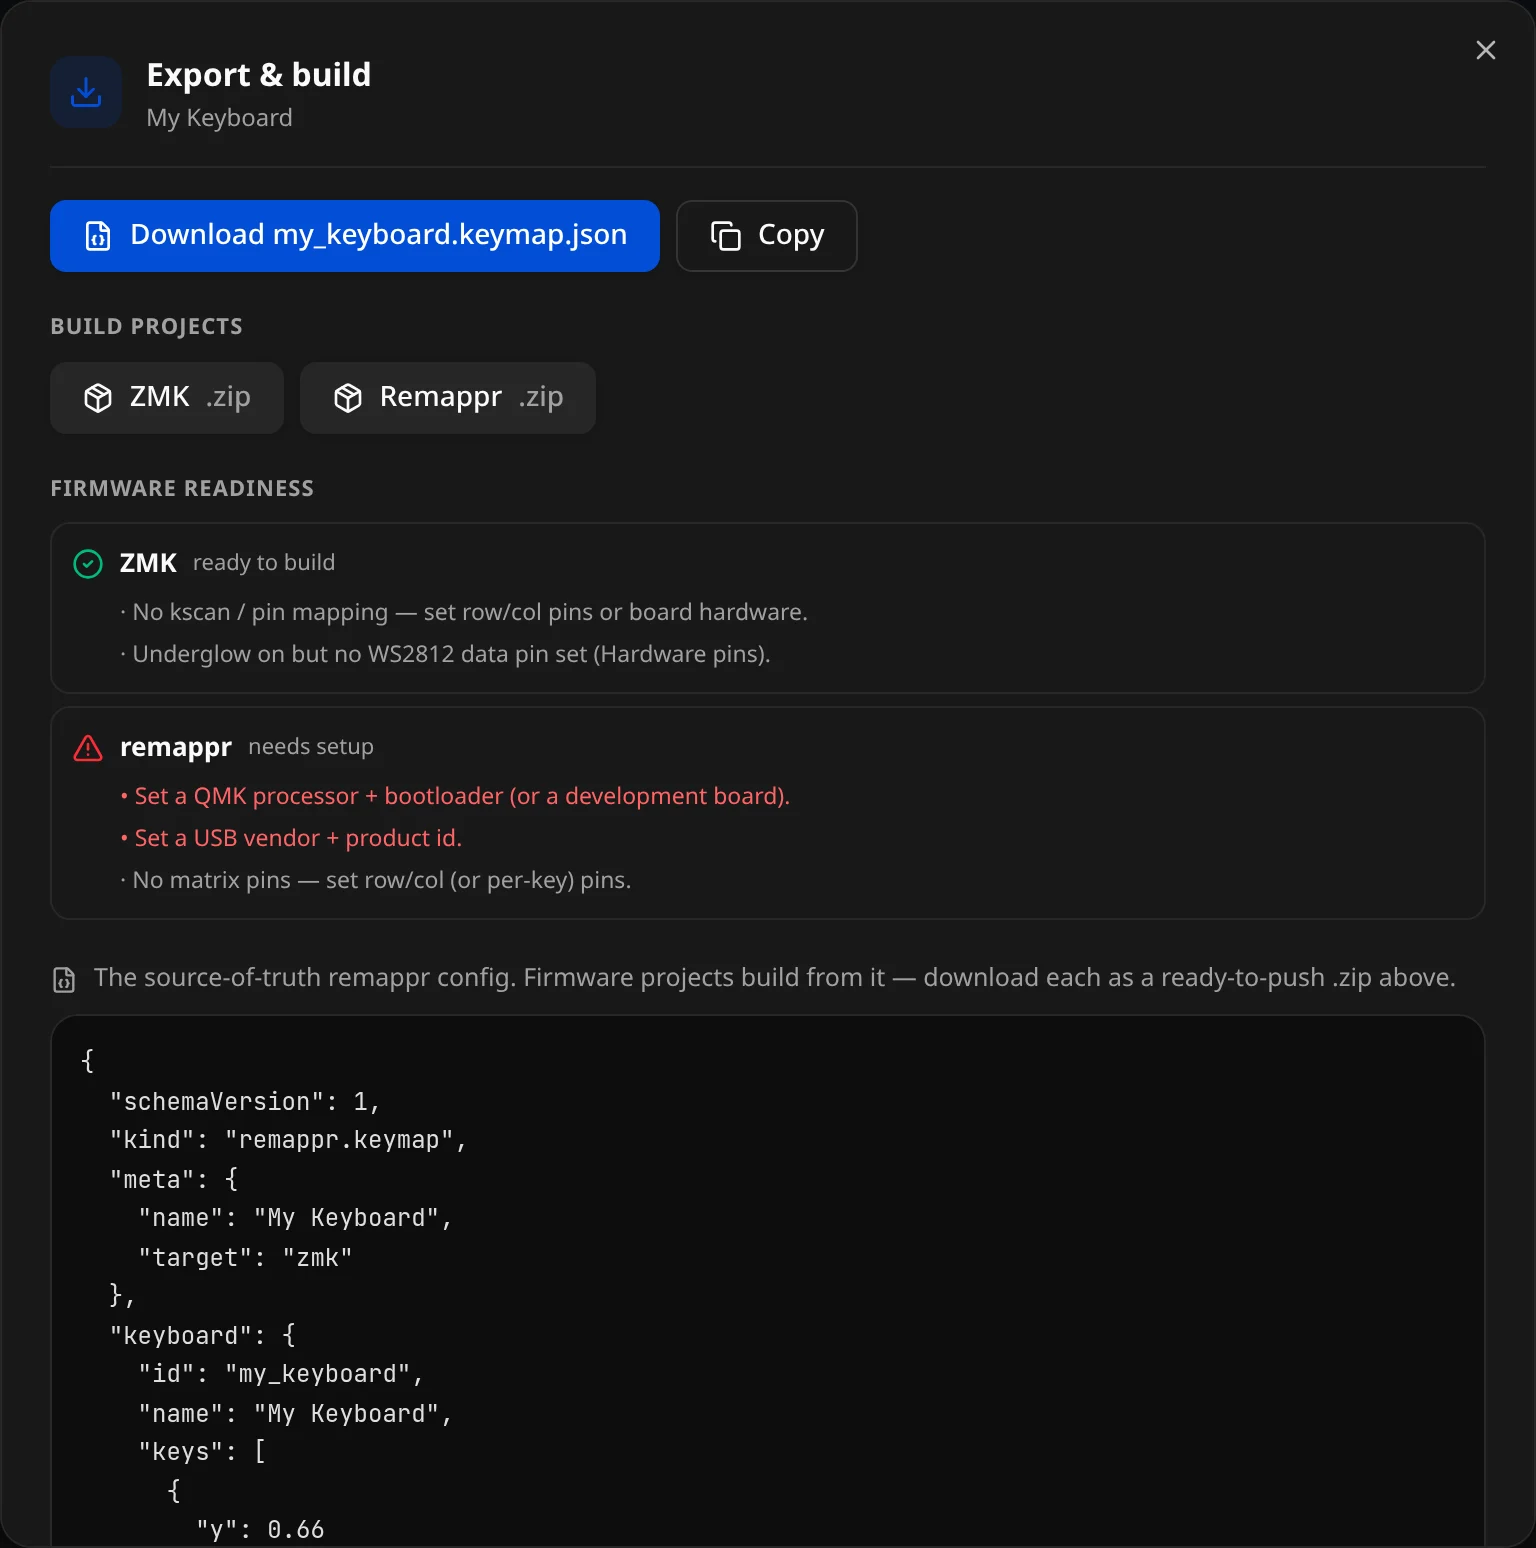Viewport: 1536px width, 1548px height.
Task: Click the red warning triangle beside remappr
Action: pyautogui.click(x=88, y=748)
